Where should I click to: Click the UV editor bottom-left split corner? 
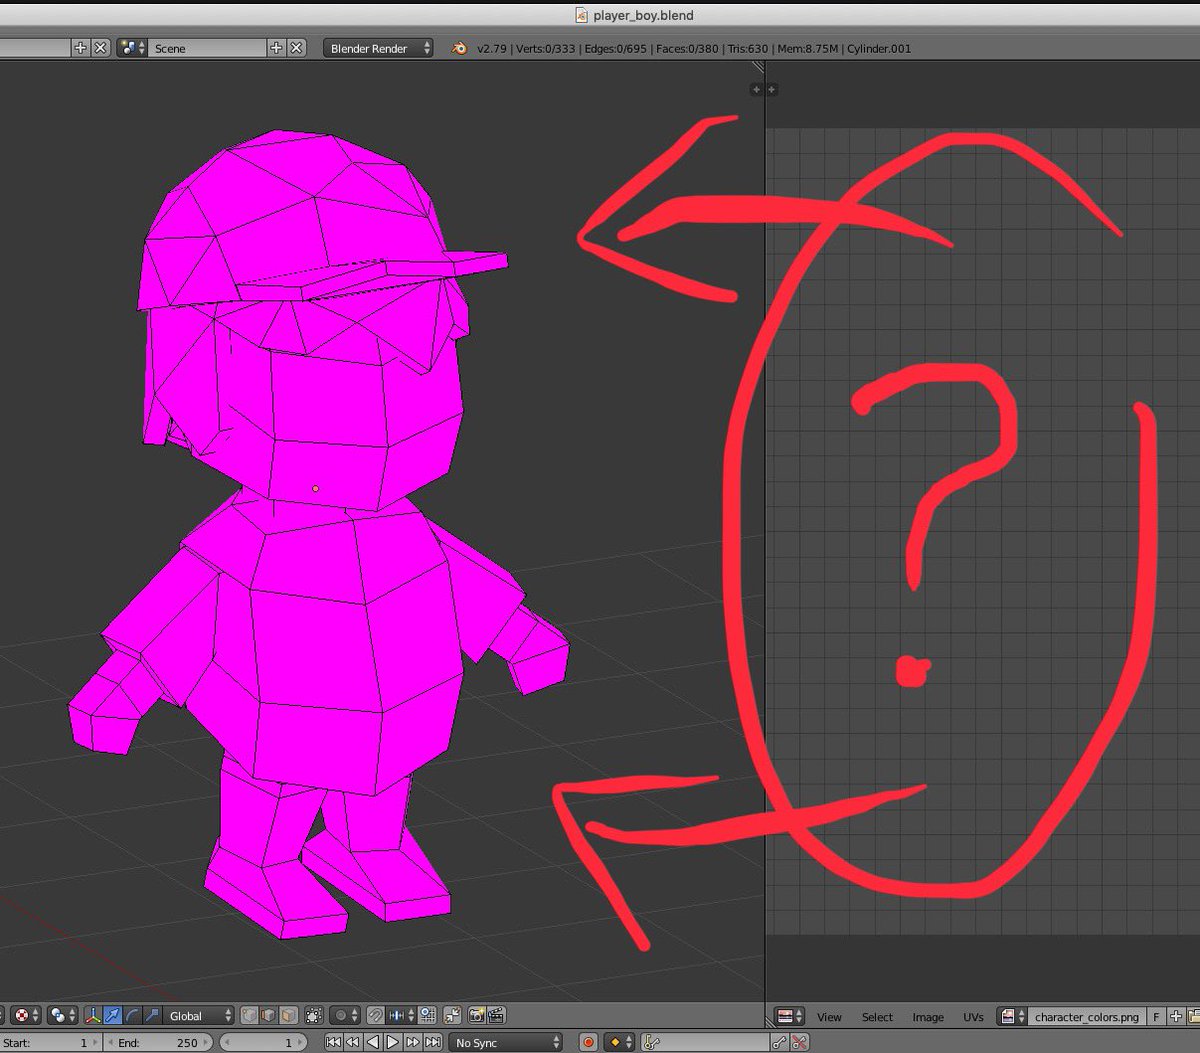click(772, 1020)
